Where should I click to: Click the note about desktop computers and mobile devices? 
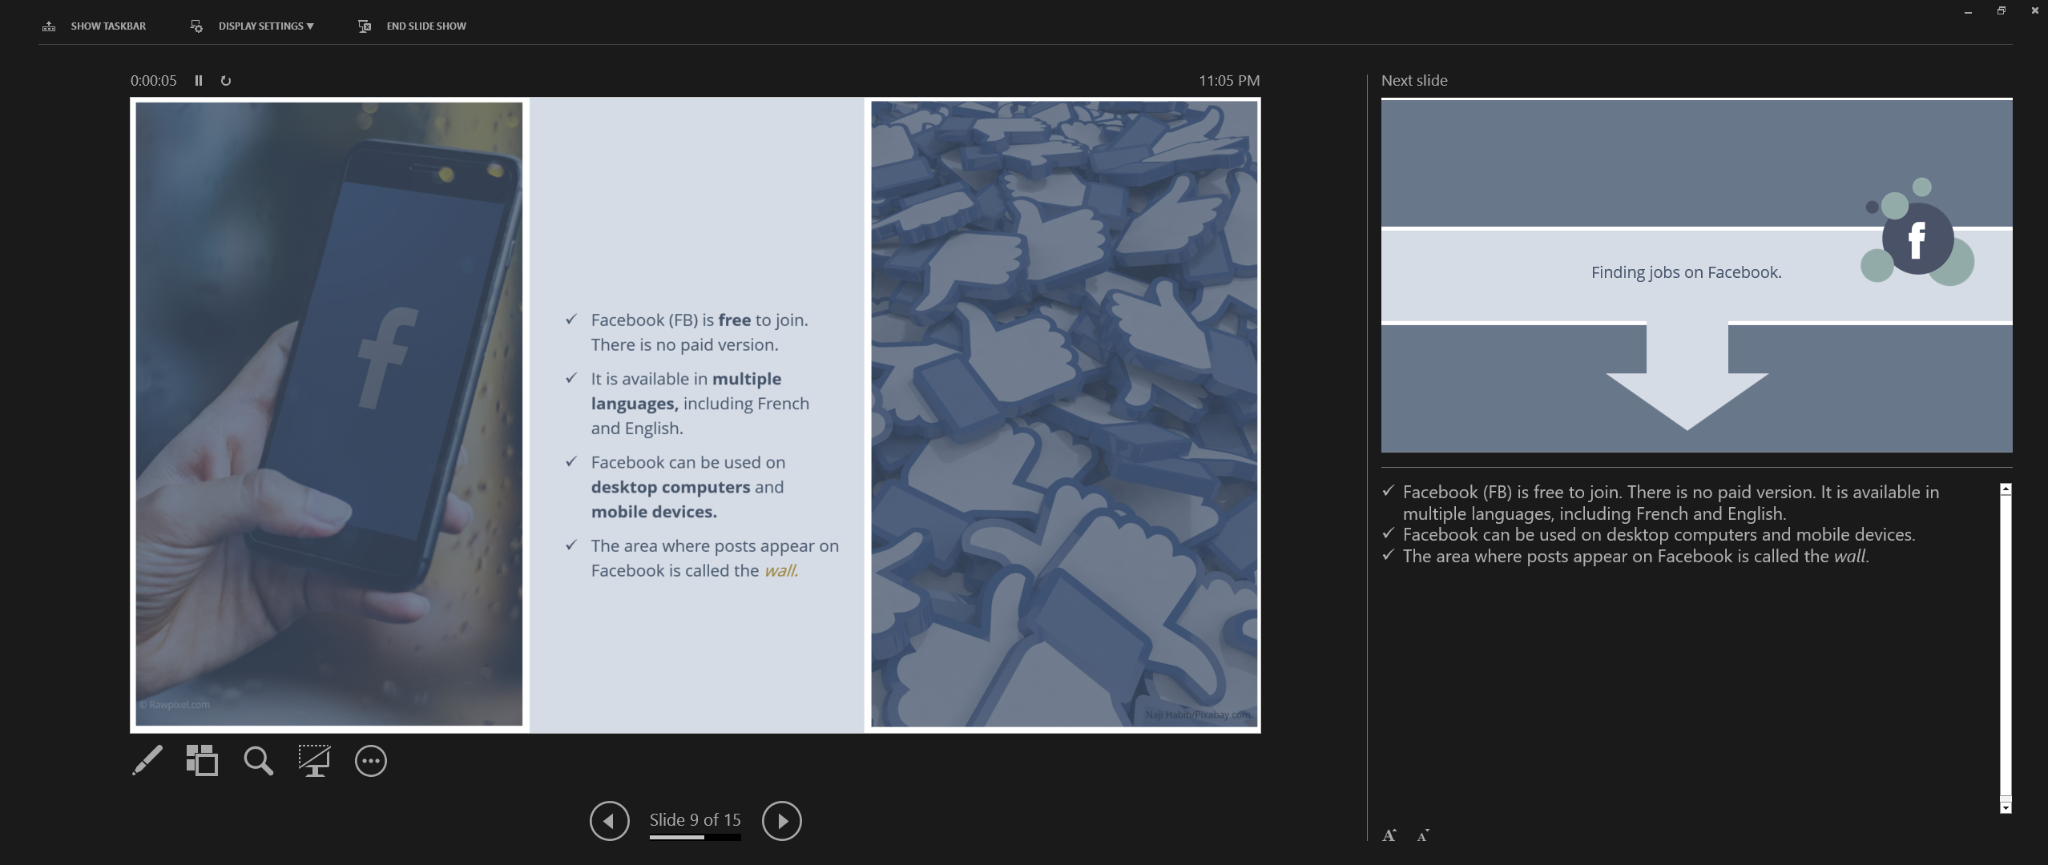pos(1658,535)
